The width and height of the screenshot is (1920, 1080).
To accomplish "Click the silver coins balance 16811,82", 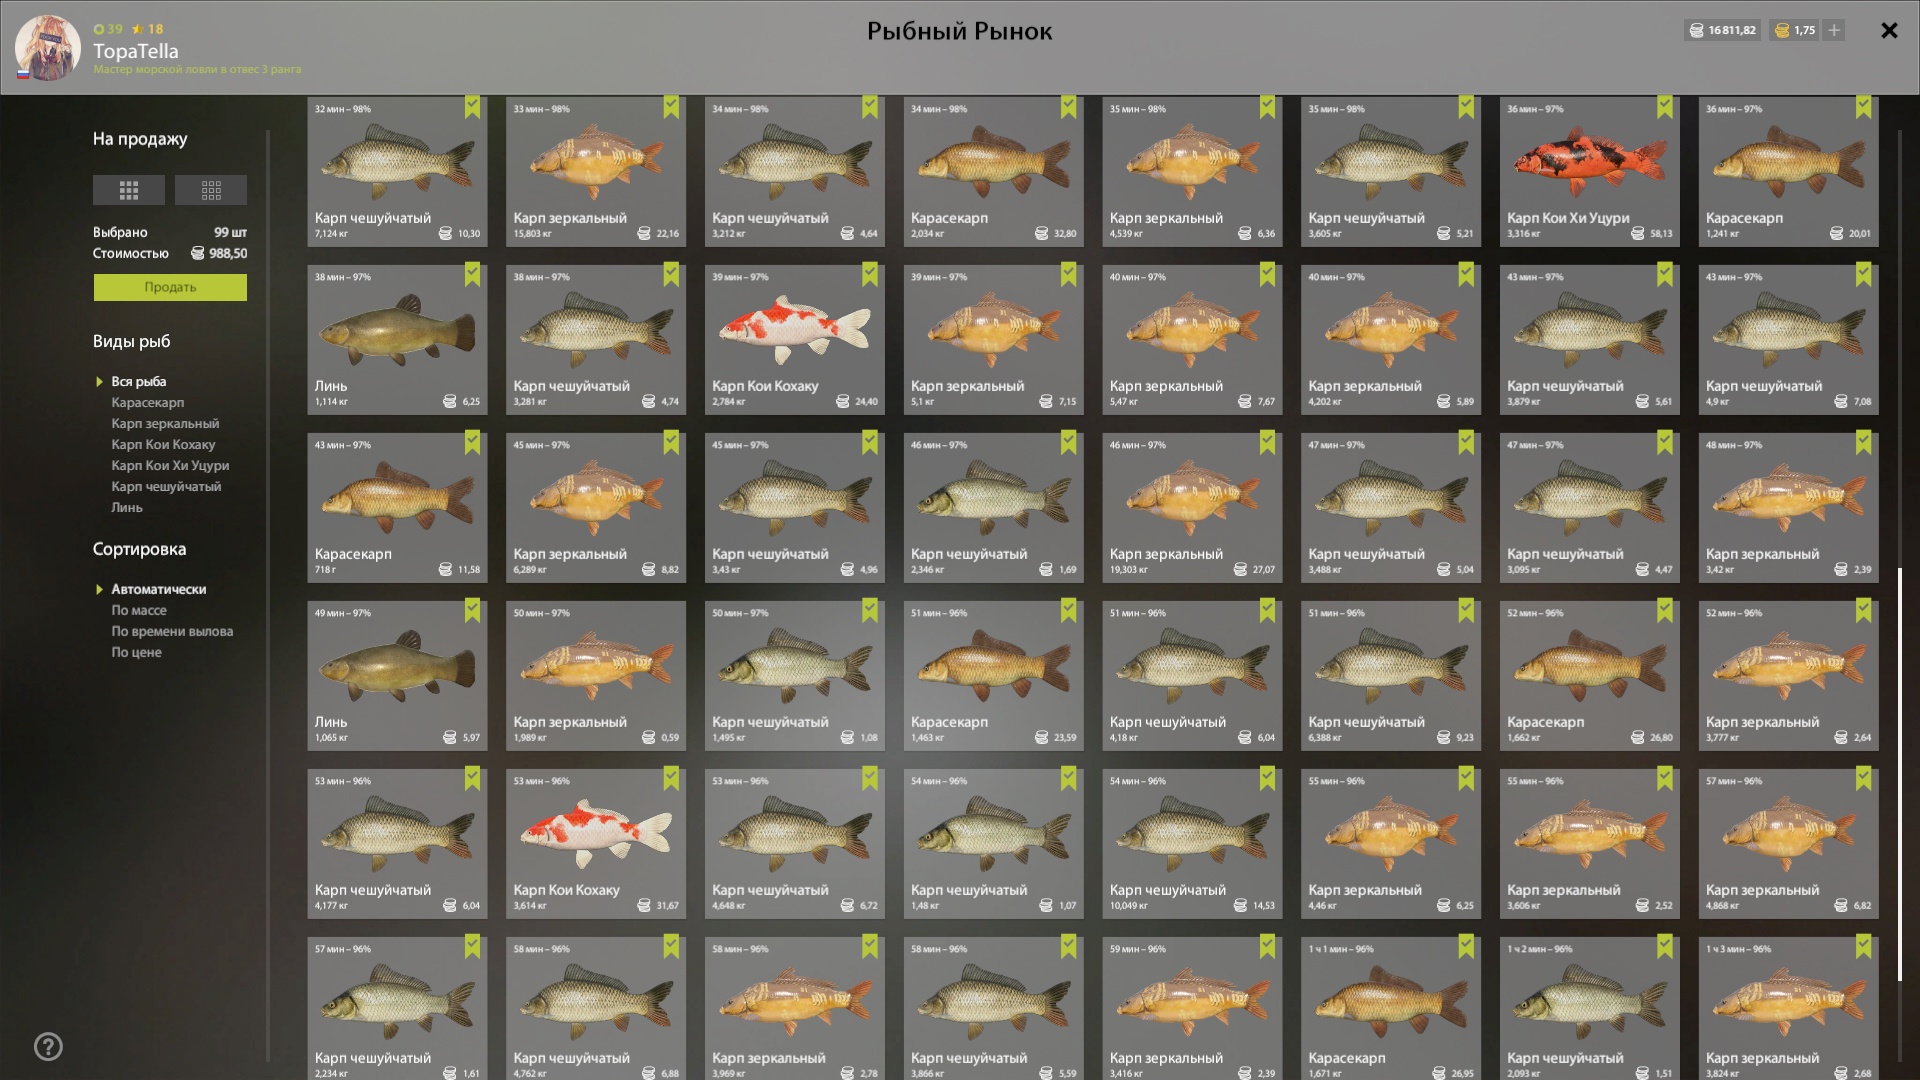I will [1722, 30].
